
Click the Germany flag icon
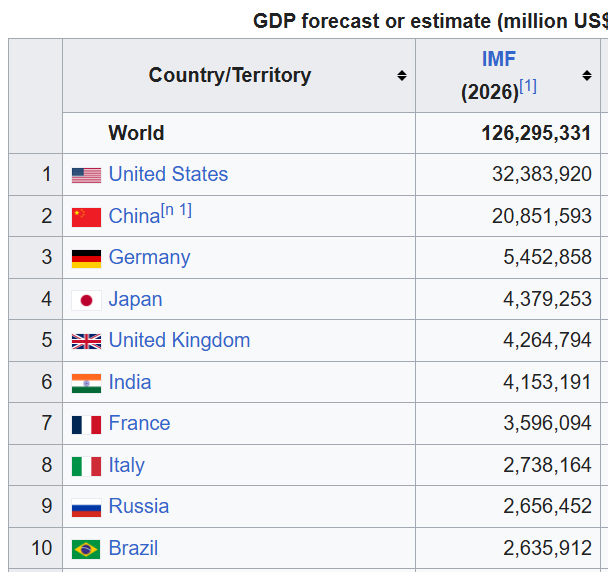pos(86,259)
